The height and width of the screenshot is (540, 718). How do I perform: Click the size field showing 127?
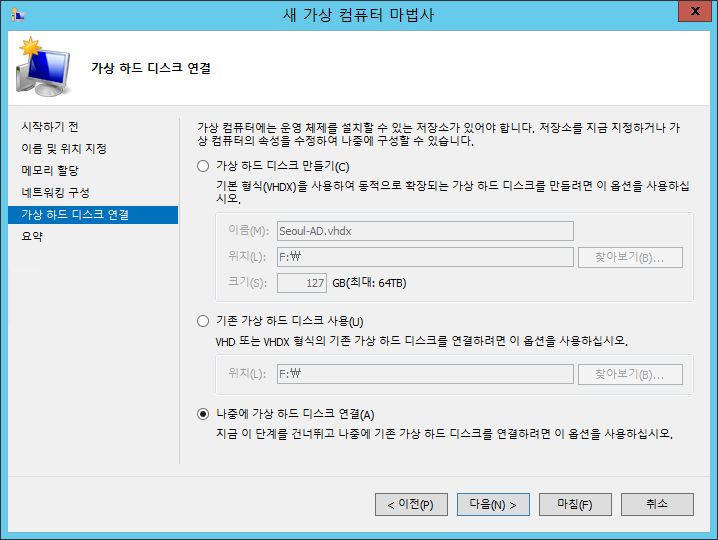[x=302, y=283]
